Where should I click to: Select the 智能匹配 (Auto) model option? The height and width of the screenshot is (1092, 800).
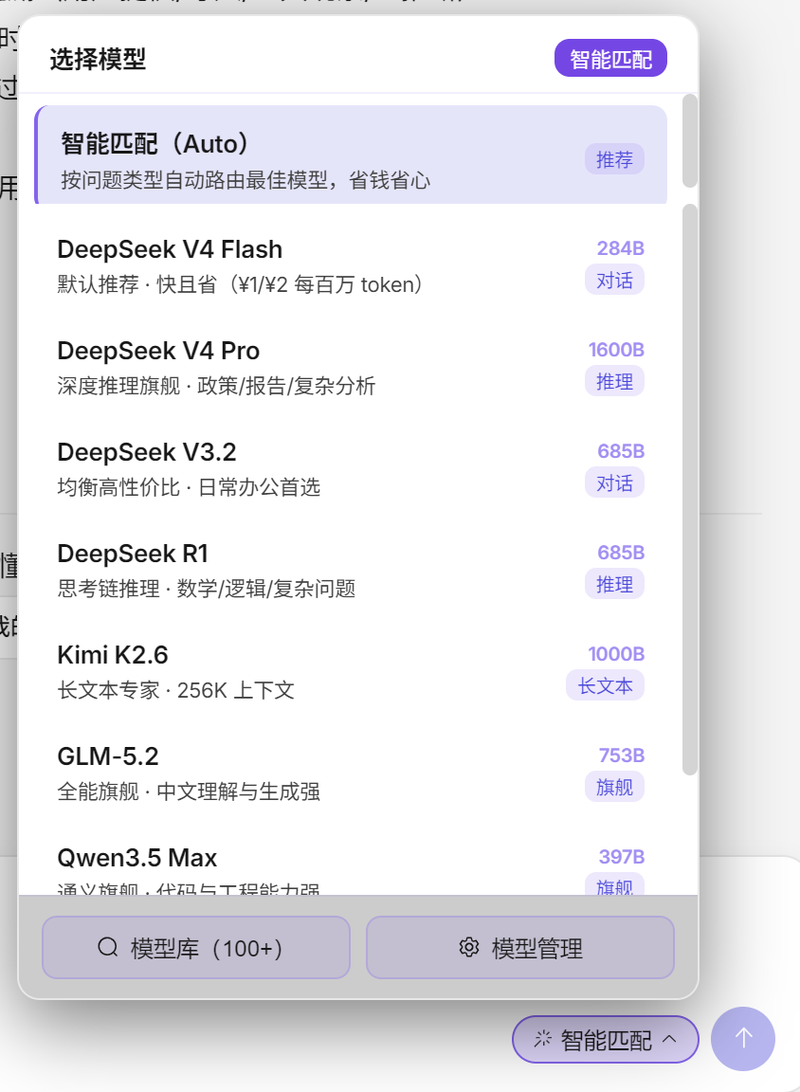click(351, 155)
